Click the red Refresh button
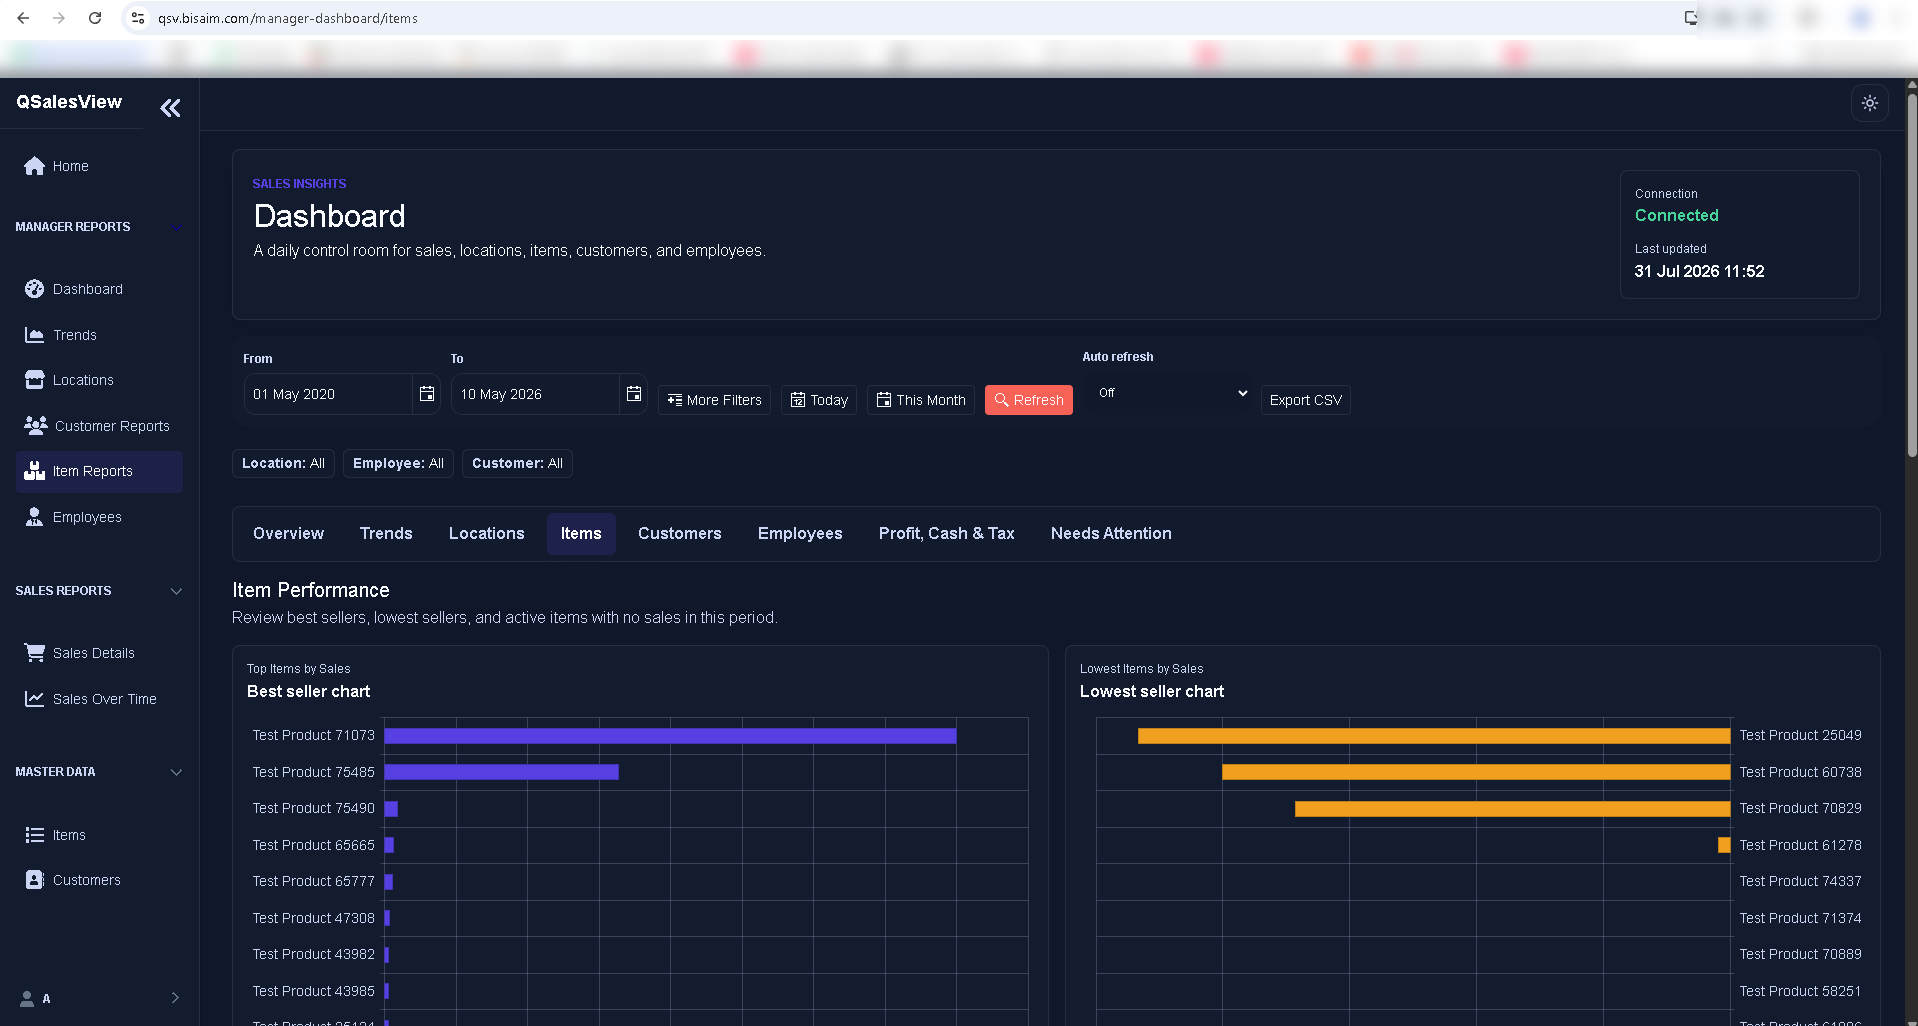 1028,400
